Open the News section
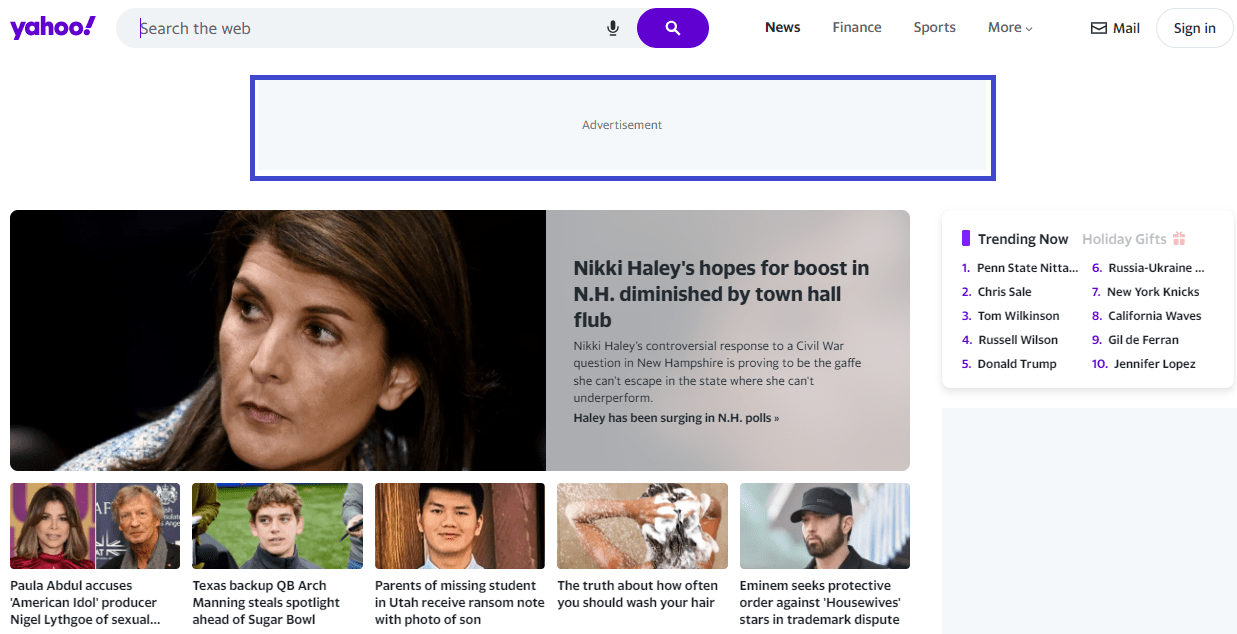The height and width of the screenshot is (634, 1237). click(x=783, y=28)
